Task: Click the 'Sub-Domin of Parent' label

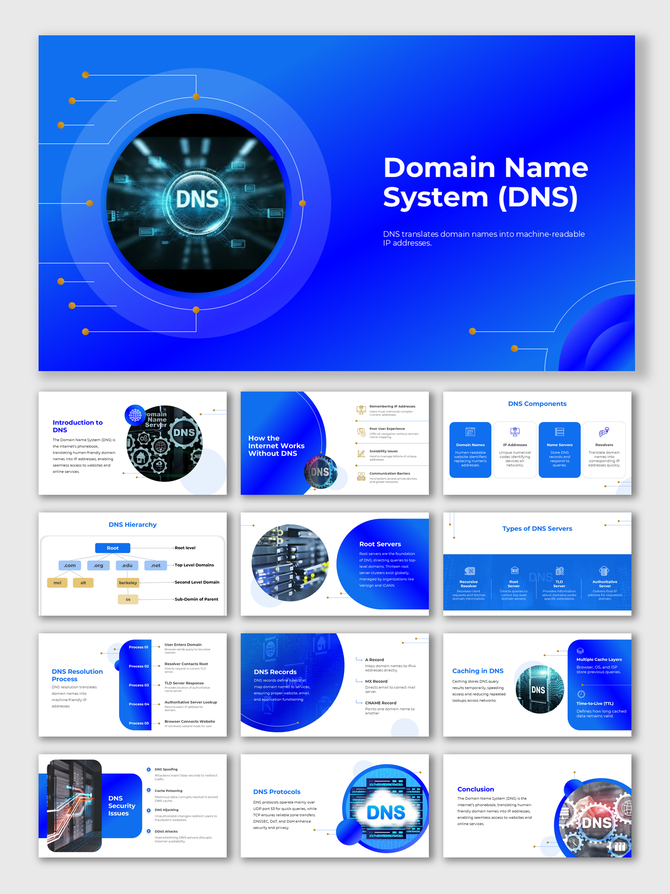Action: (196, 599)
